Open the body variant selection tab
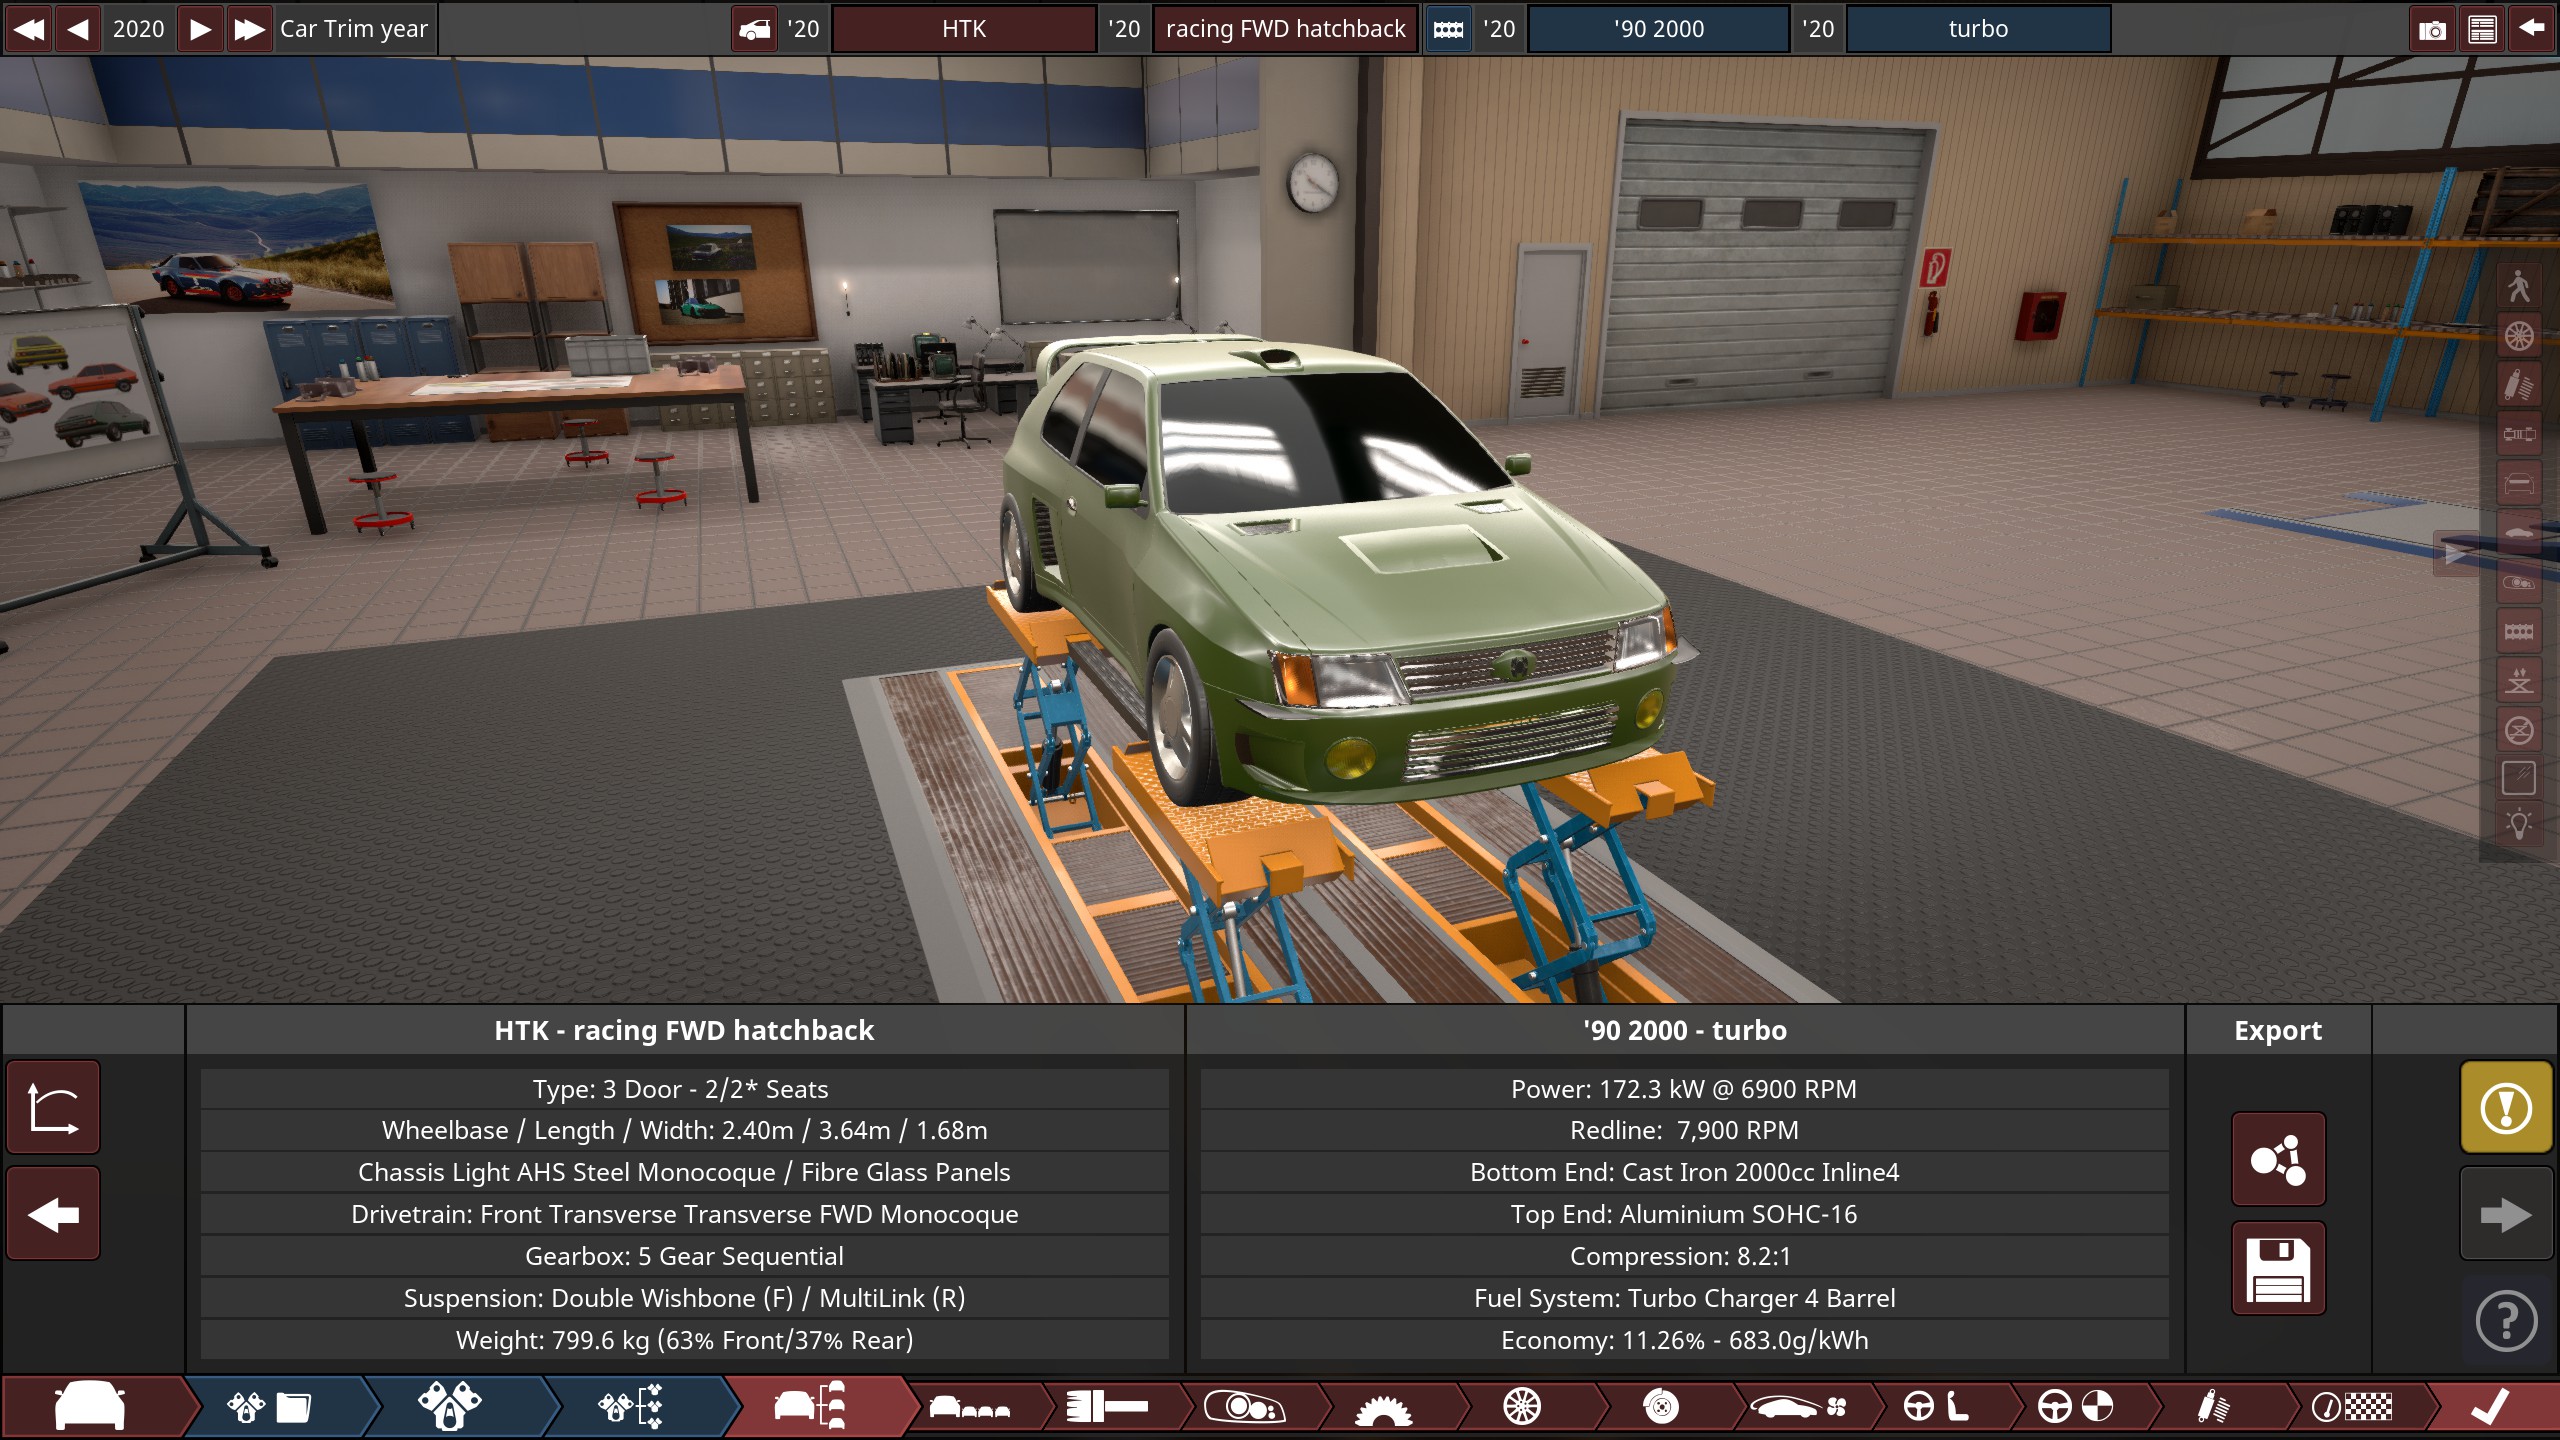 coord(970,1407)
